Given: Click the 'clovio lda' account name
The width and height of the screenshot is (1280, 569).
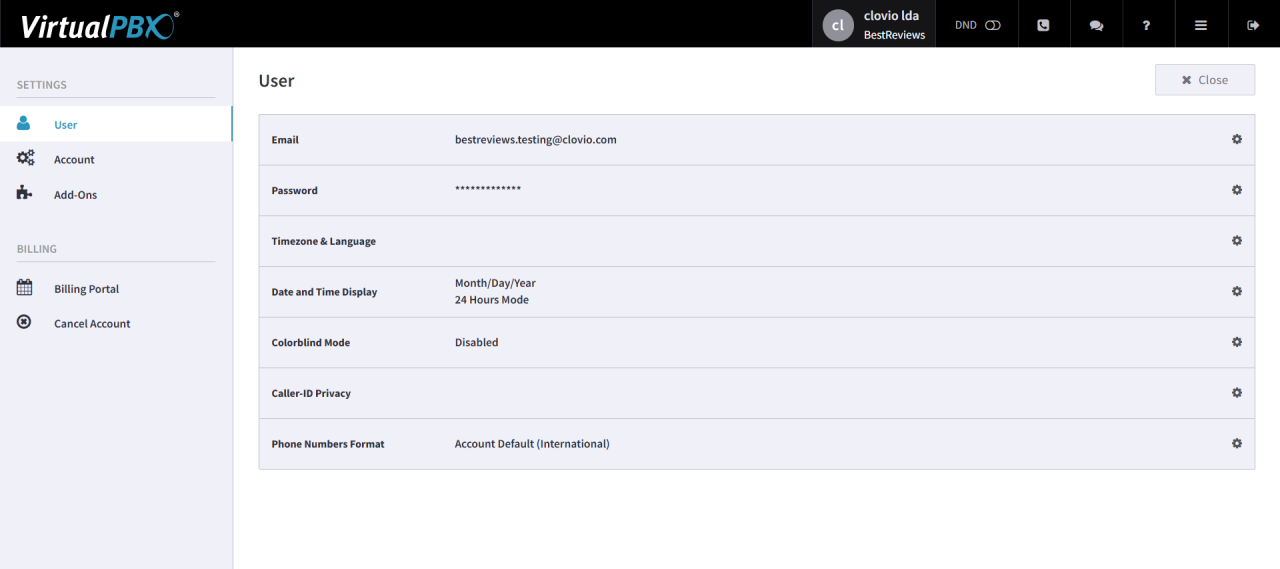Looking at the screenshot, I should [x=891, y=16].
